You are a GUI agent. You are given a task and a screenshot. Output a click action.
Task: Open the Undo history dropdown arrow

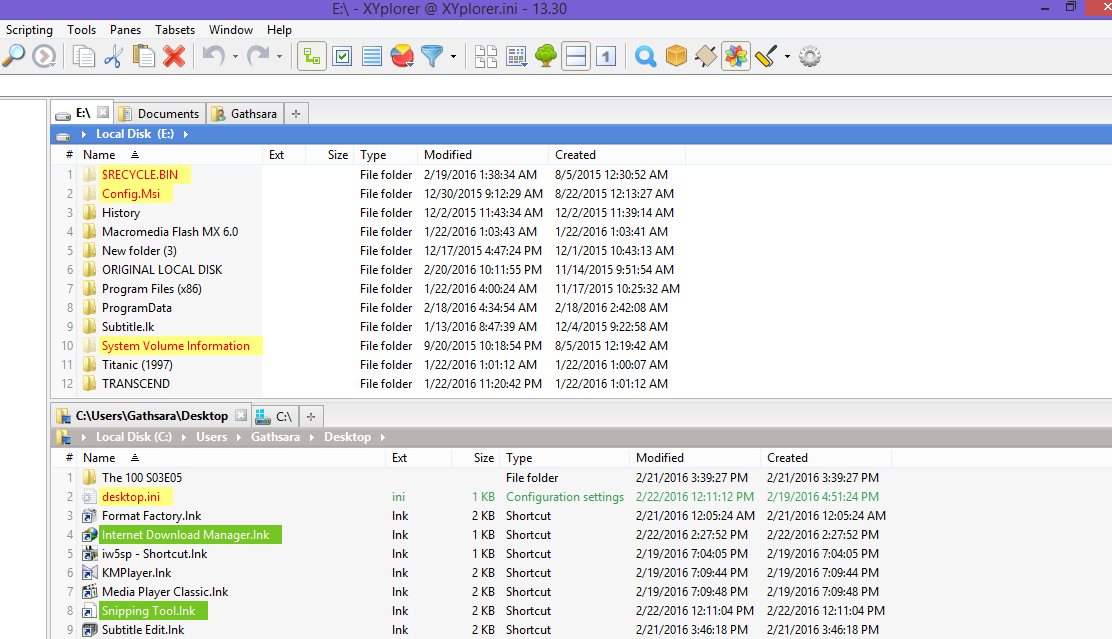235,56
